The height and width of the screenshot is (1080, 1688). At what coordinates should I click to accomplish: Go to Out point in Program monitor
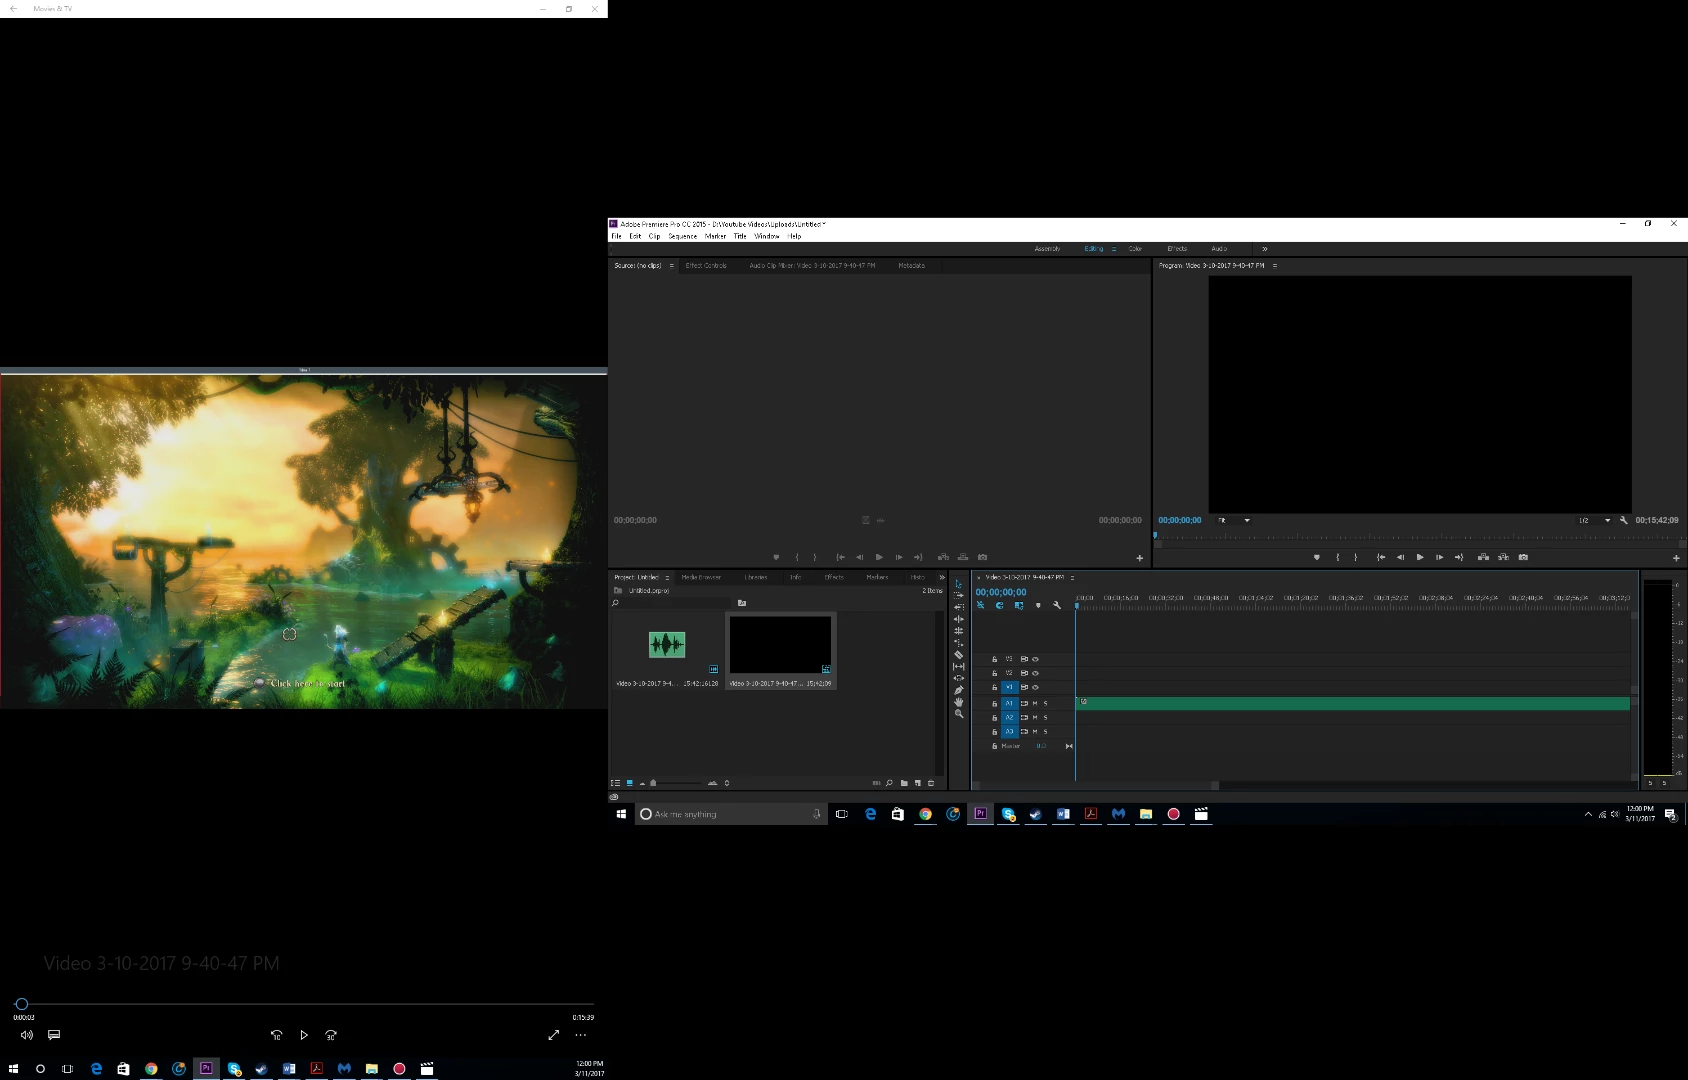point(1459,557)
